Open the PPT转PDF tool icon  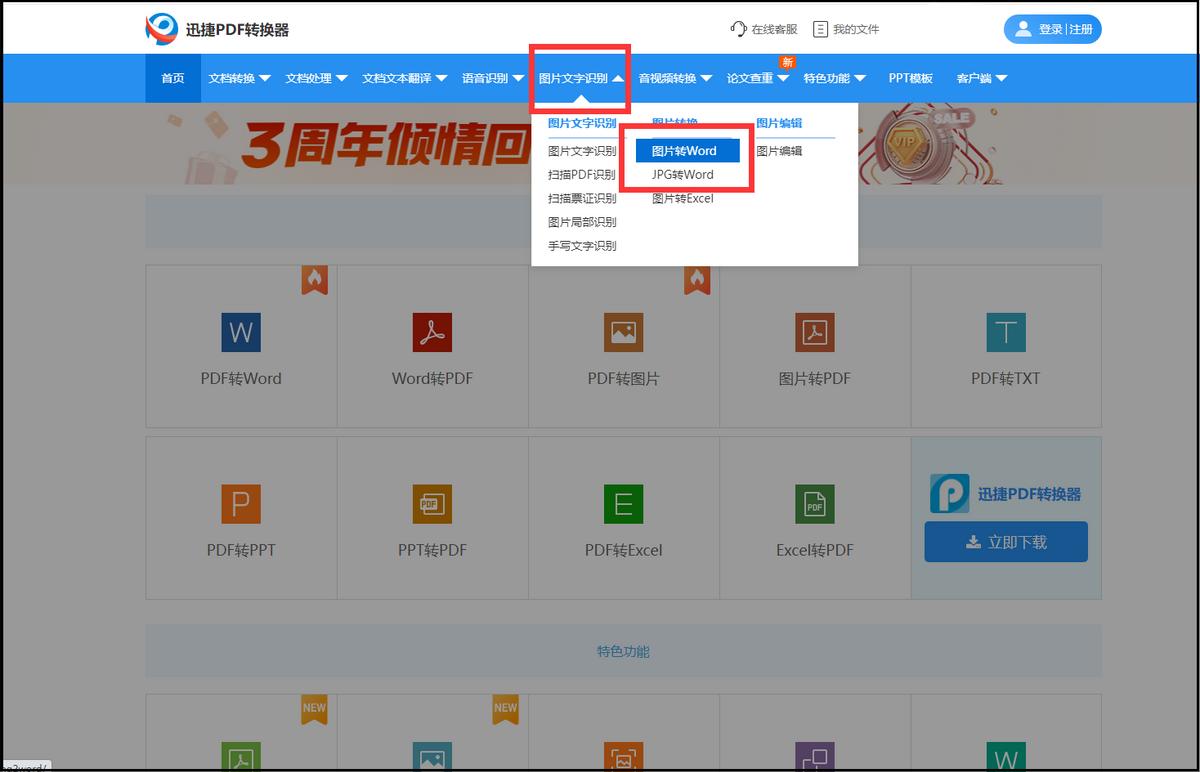coord(432,505)
